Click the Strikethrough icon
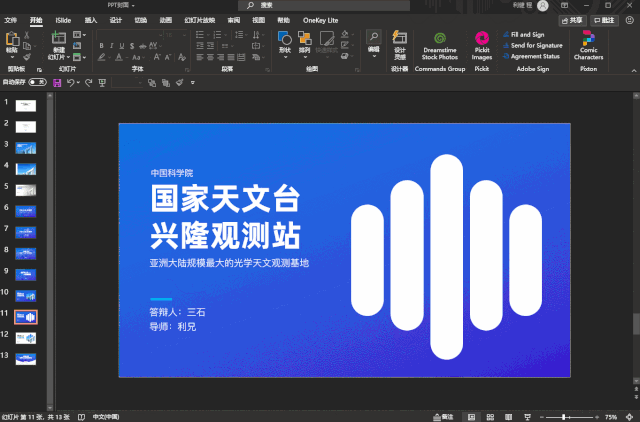 [142, 46]
